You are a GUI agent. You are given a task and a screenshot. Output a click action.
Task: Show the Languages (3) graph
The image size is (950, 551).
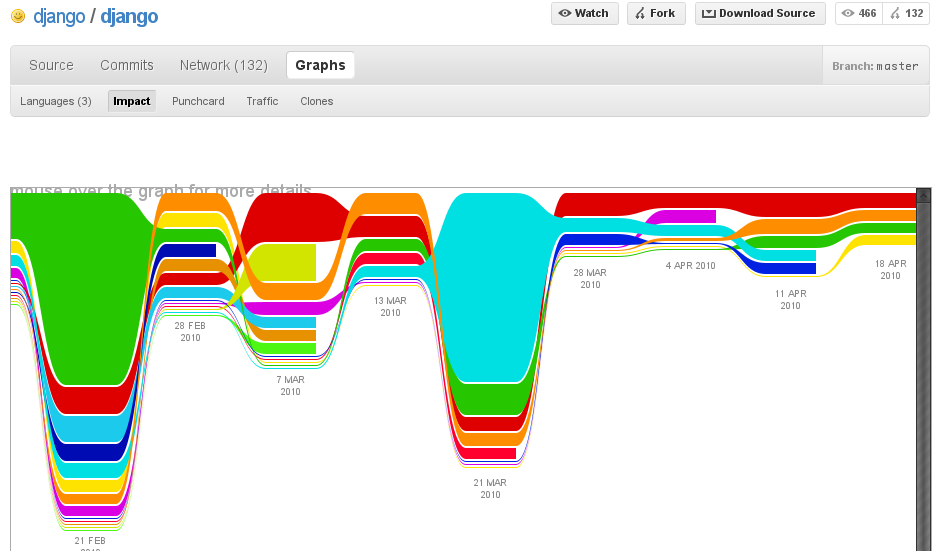coord(56,101)
